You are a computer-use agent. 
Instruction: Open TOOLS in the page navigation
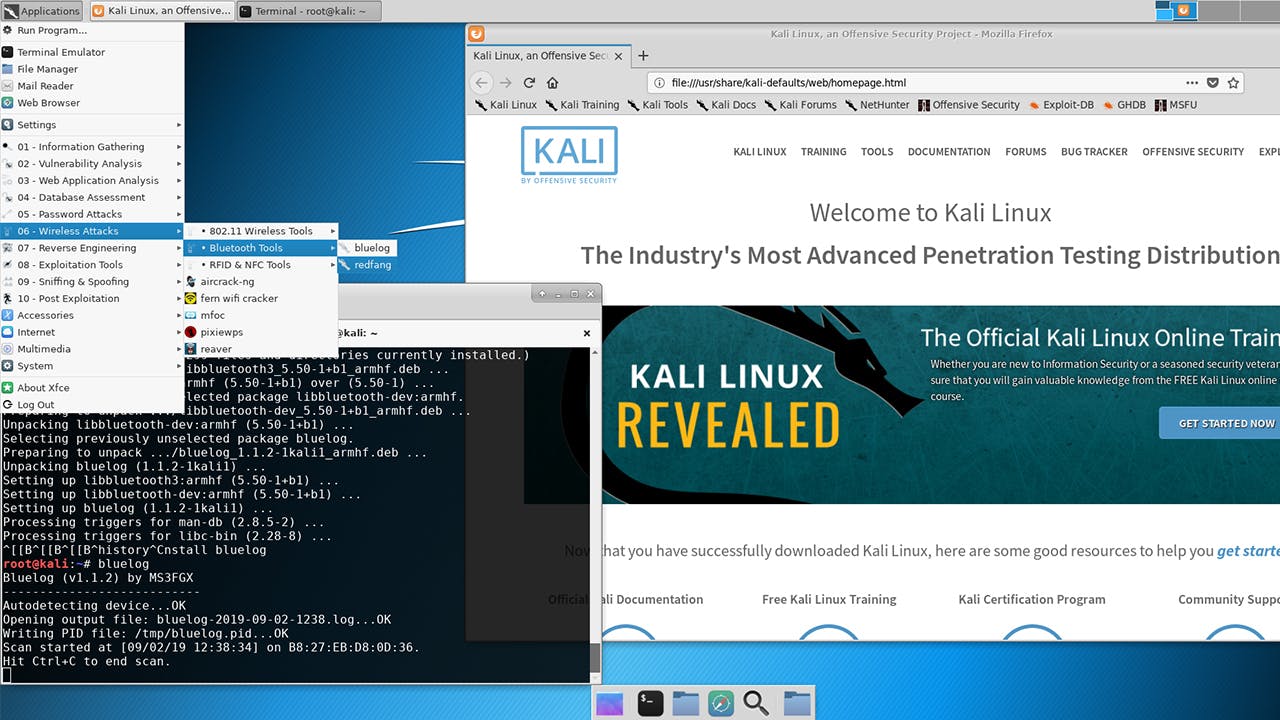(x=877, y=152)
